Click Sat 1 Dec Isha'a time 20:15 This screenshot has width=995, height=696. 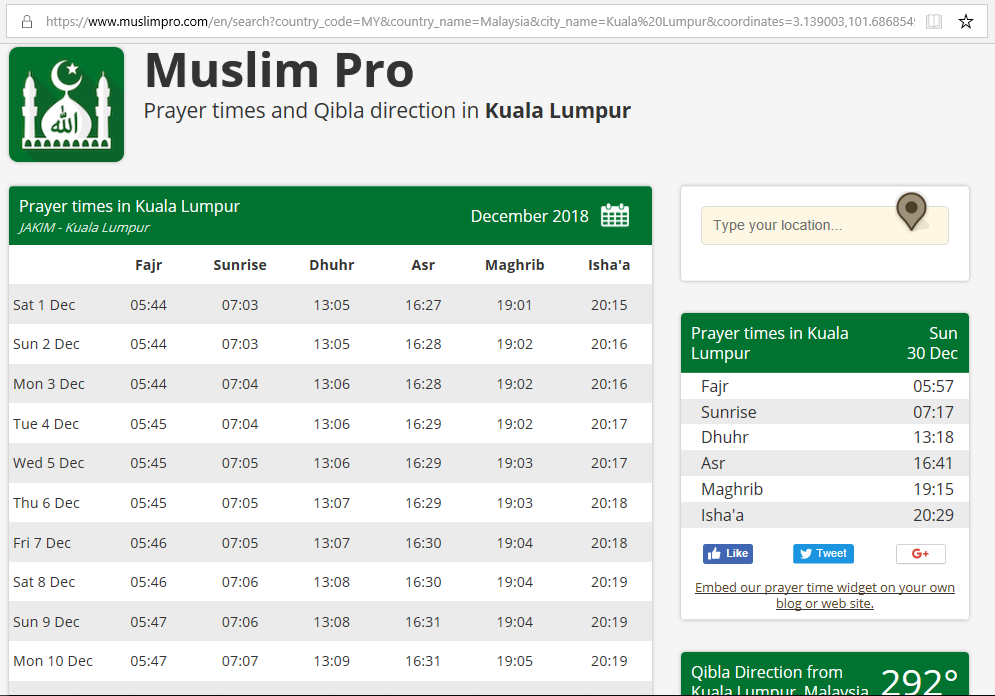click(x=609, y=305)
